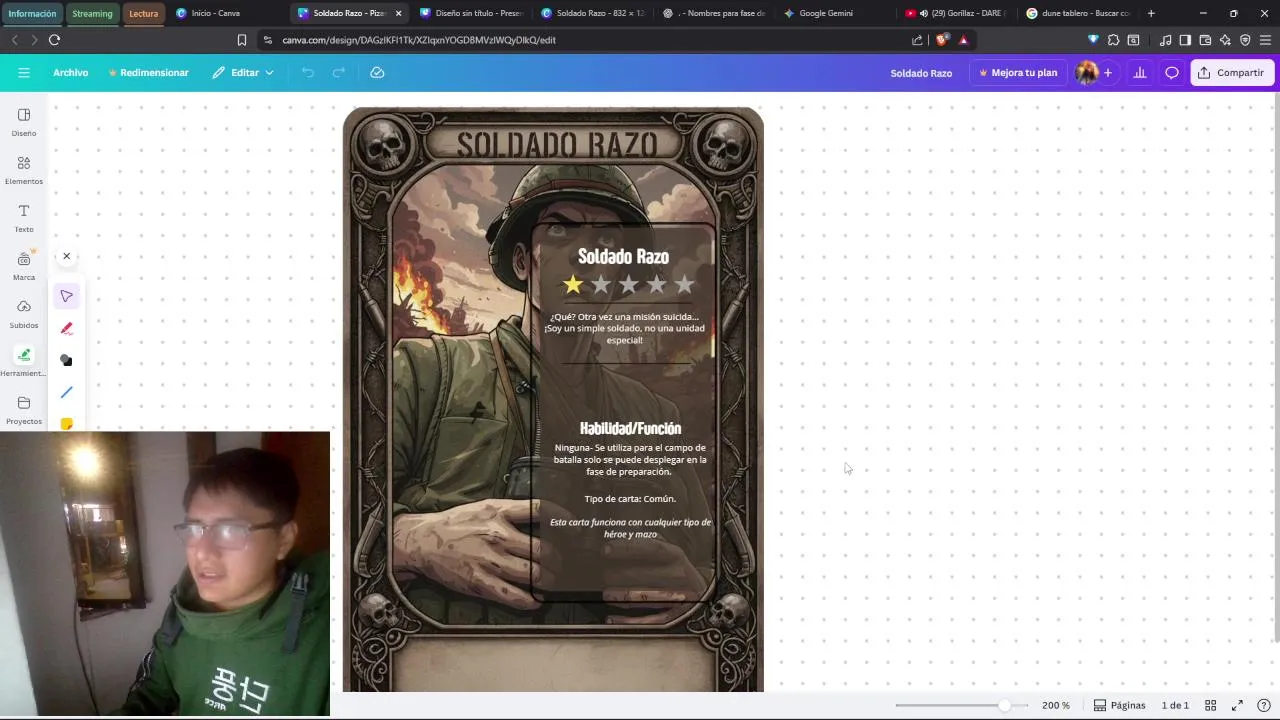This screenshot has height=720, width=1280.
Task: Enter fullscreen presentation mode
Action: pyautogui.click(x=1237, y=705)
